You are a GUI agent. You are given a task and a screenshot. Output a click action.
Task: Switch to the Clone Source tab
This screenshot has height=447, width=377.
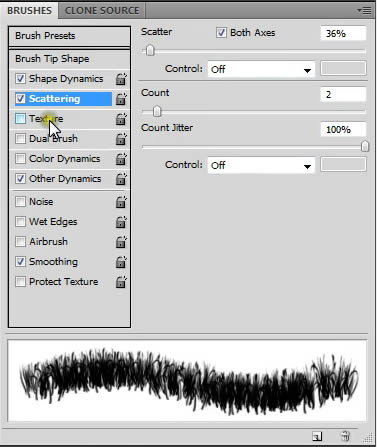click(102, 11)
